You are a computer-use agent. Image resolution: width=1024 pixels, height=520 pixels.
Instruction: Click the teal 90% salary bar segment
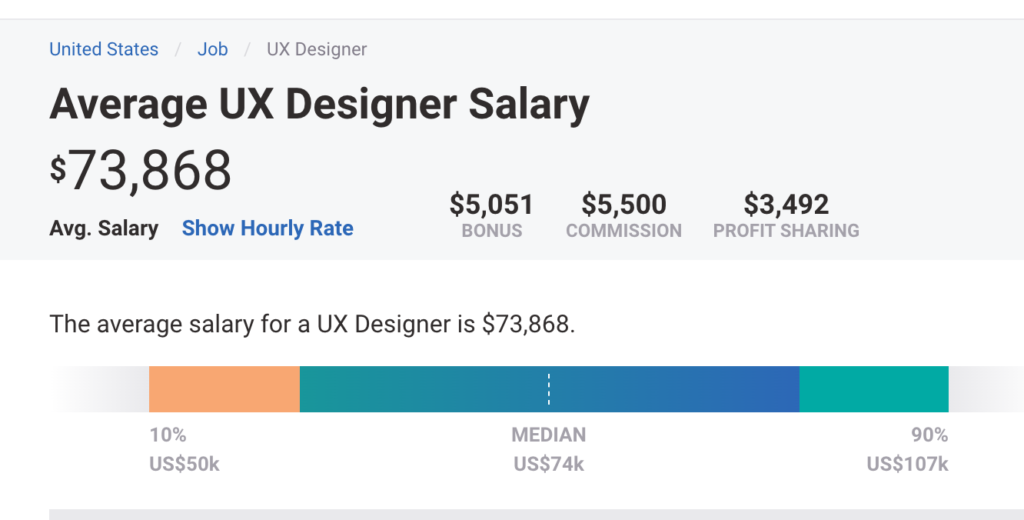[873, 389]
